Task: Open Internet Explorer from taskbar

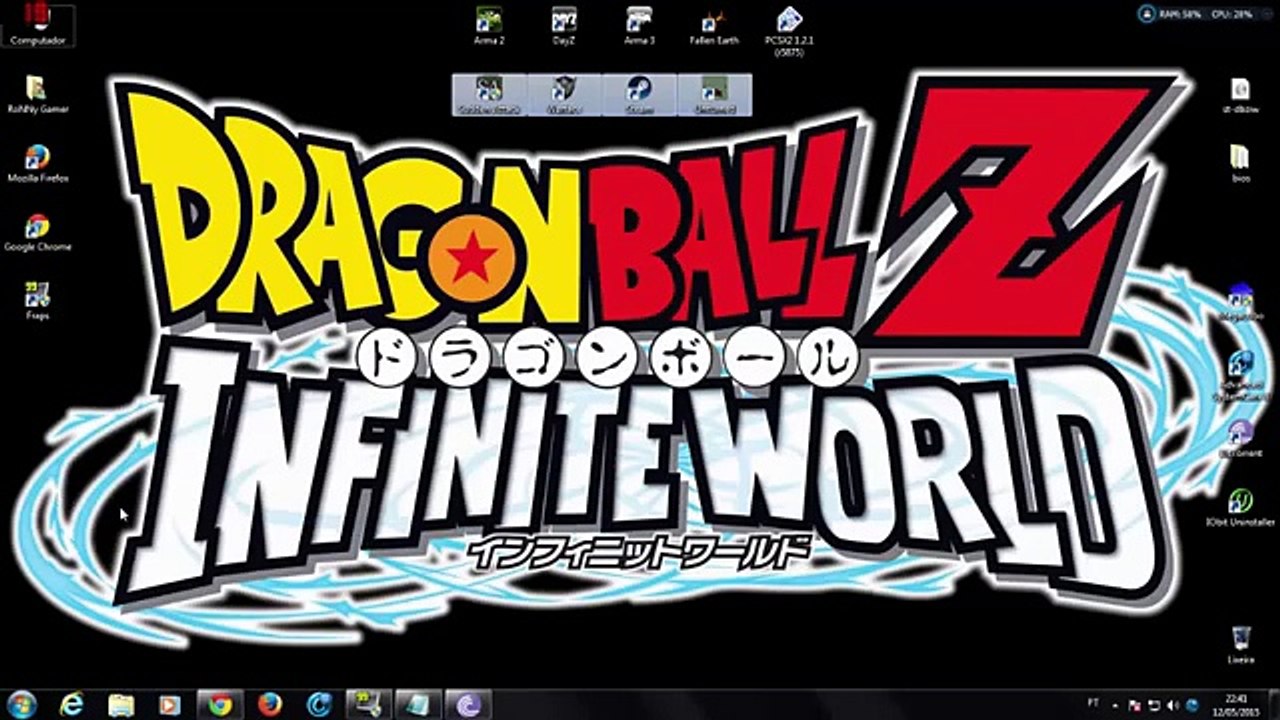Action: pos(71,704)
